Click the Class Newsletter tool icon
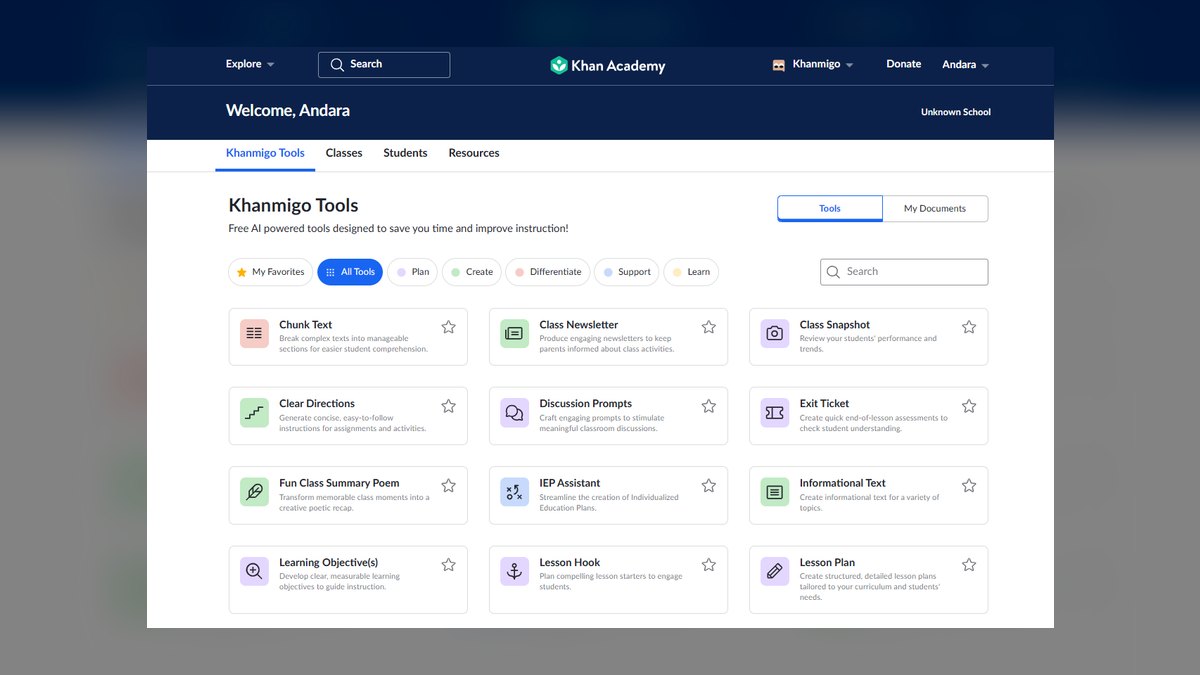This screenshot has height=675, width=1200. pos(514,333)
